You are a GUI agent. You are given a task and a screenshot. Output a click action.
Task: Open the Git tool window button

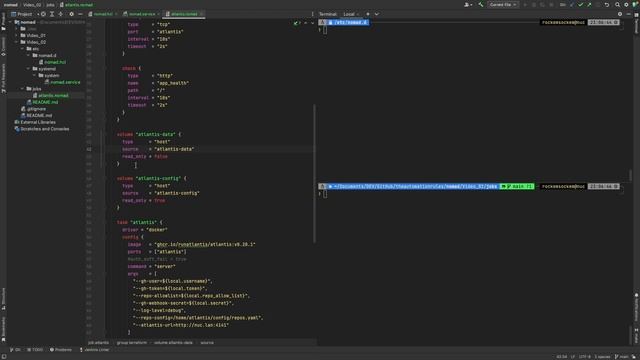click(15, 350)
